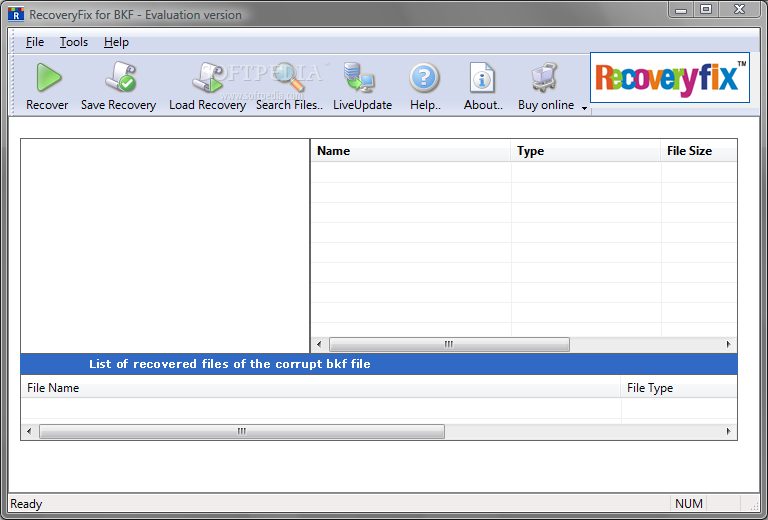Click upper file list horizontal scrollbar thumb
Screen dimensions: 768x520
pyautogui.click(x=449, y=344)
